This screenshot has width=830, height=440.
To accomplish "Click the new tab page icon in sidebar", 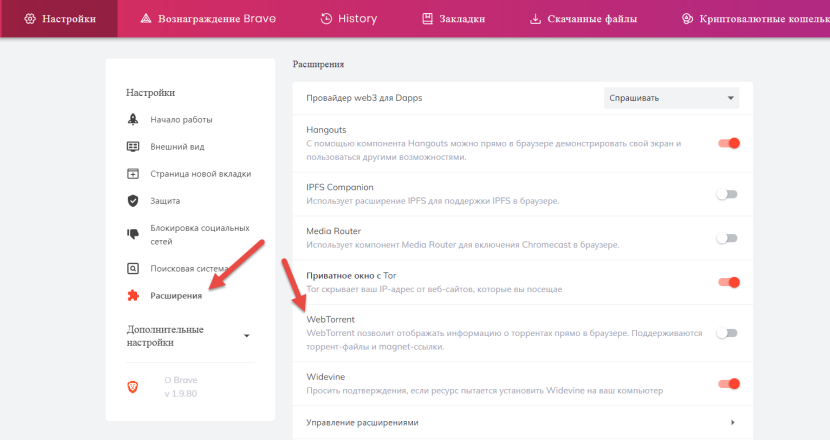I will pos(133,173).
